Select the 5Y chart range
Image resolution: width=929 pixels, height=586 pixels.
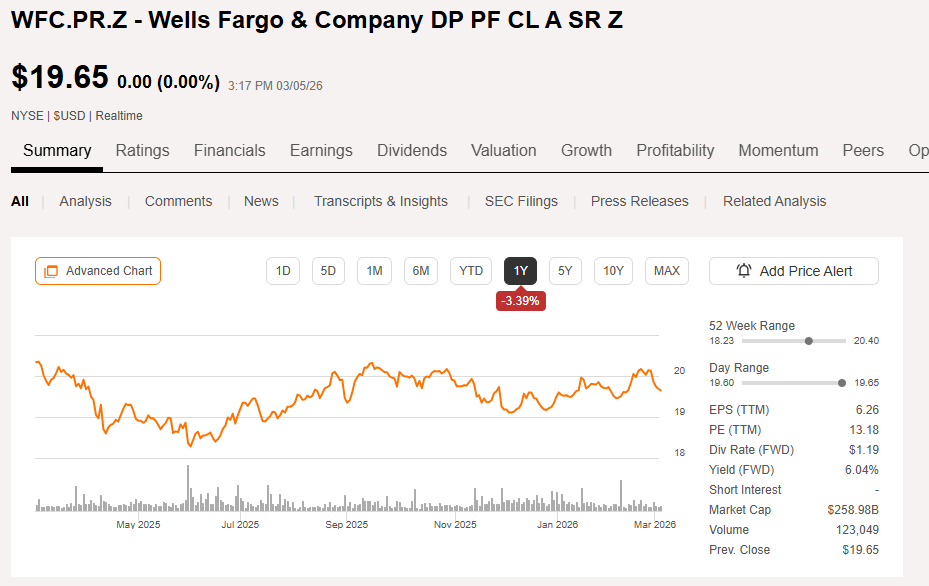pos(565,271)
